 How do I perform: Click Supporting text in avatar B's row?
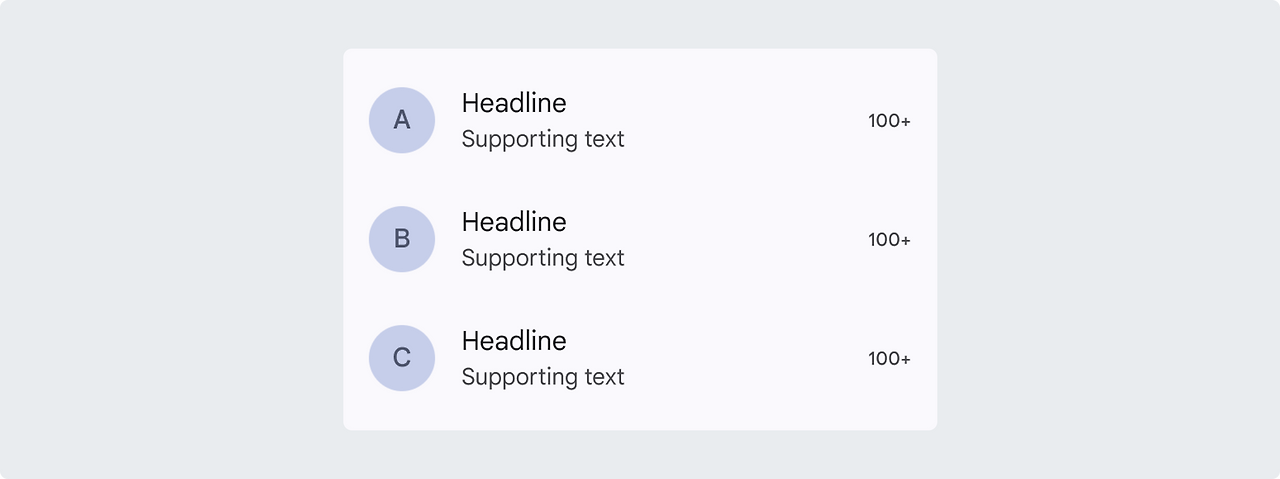[543, 258]
